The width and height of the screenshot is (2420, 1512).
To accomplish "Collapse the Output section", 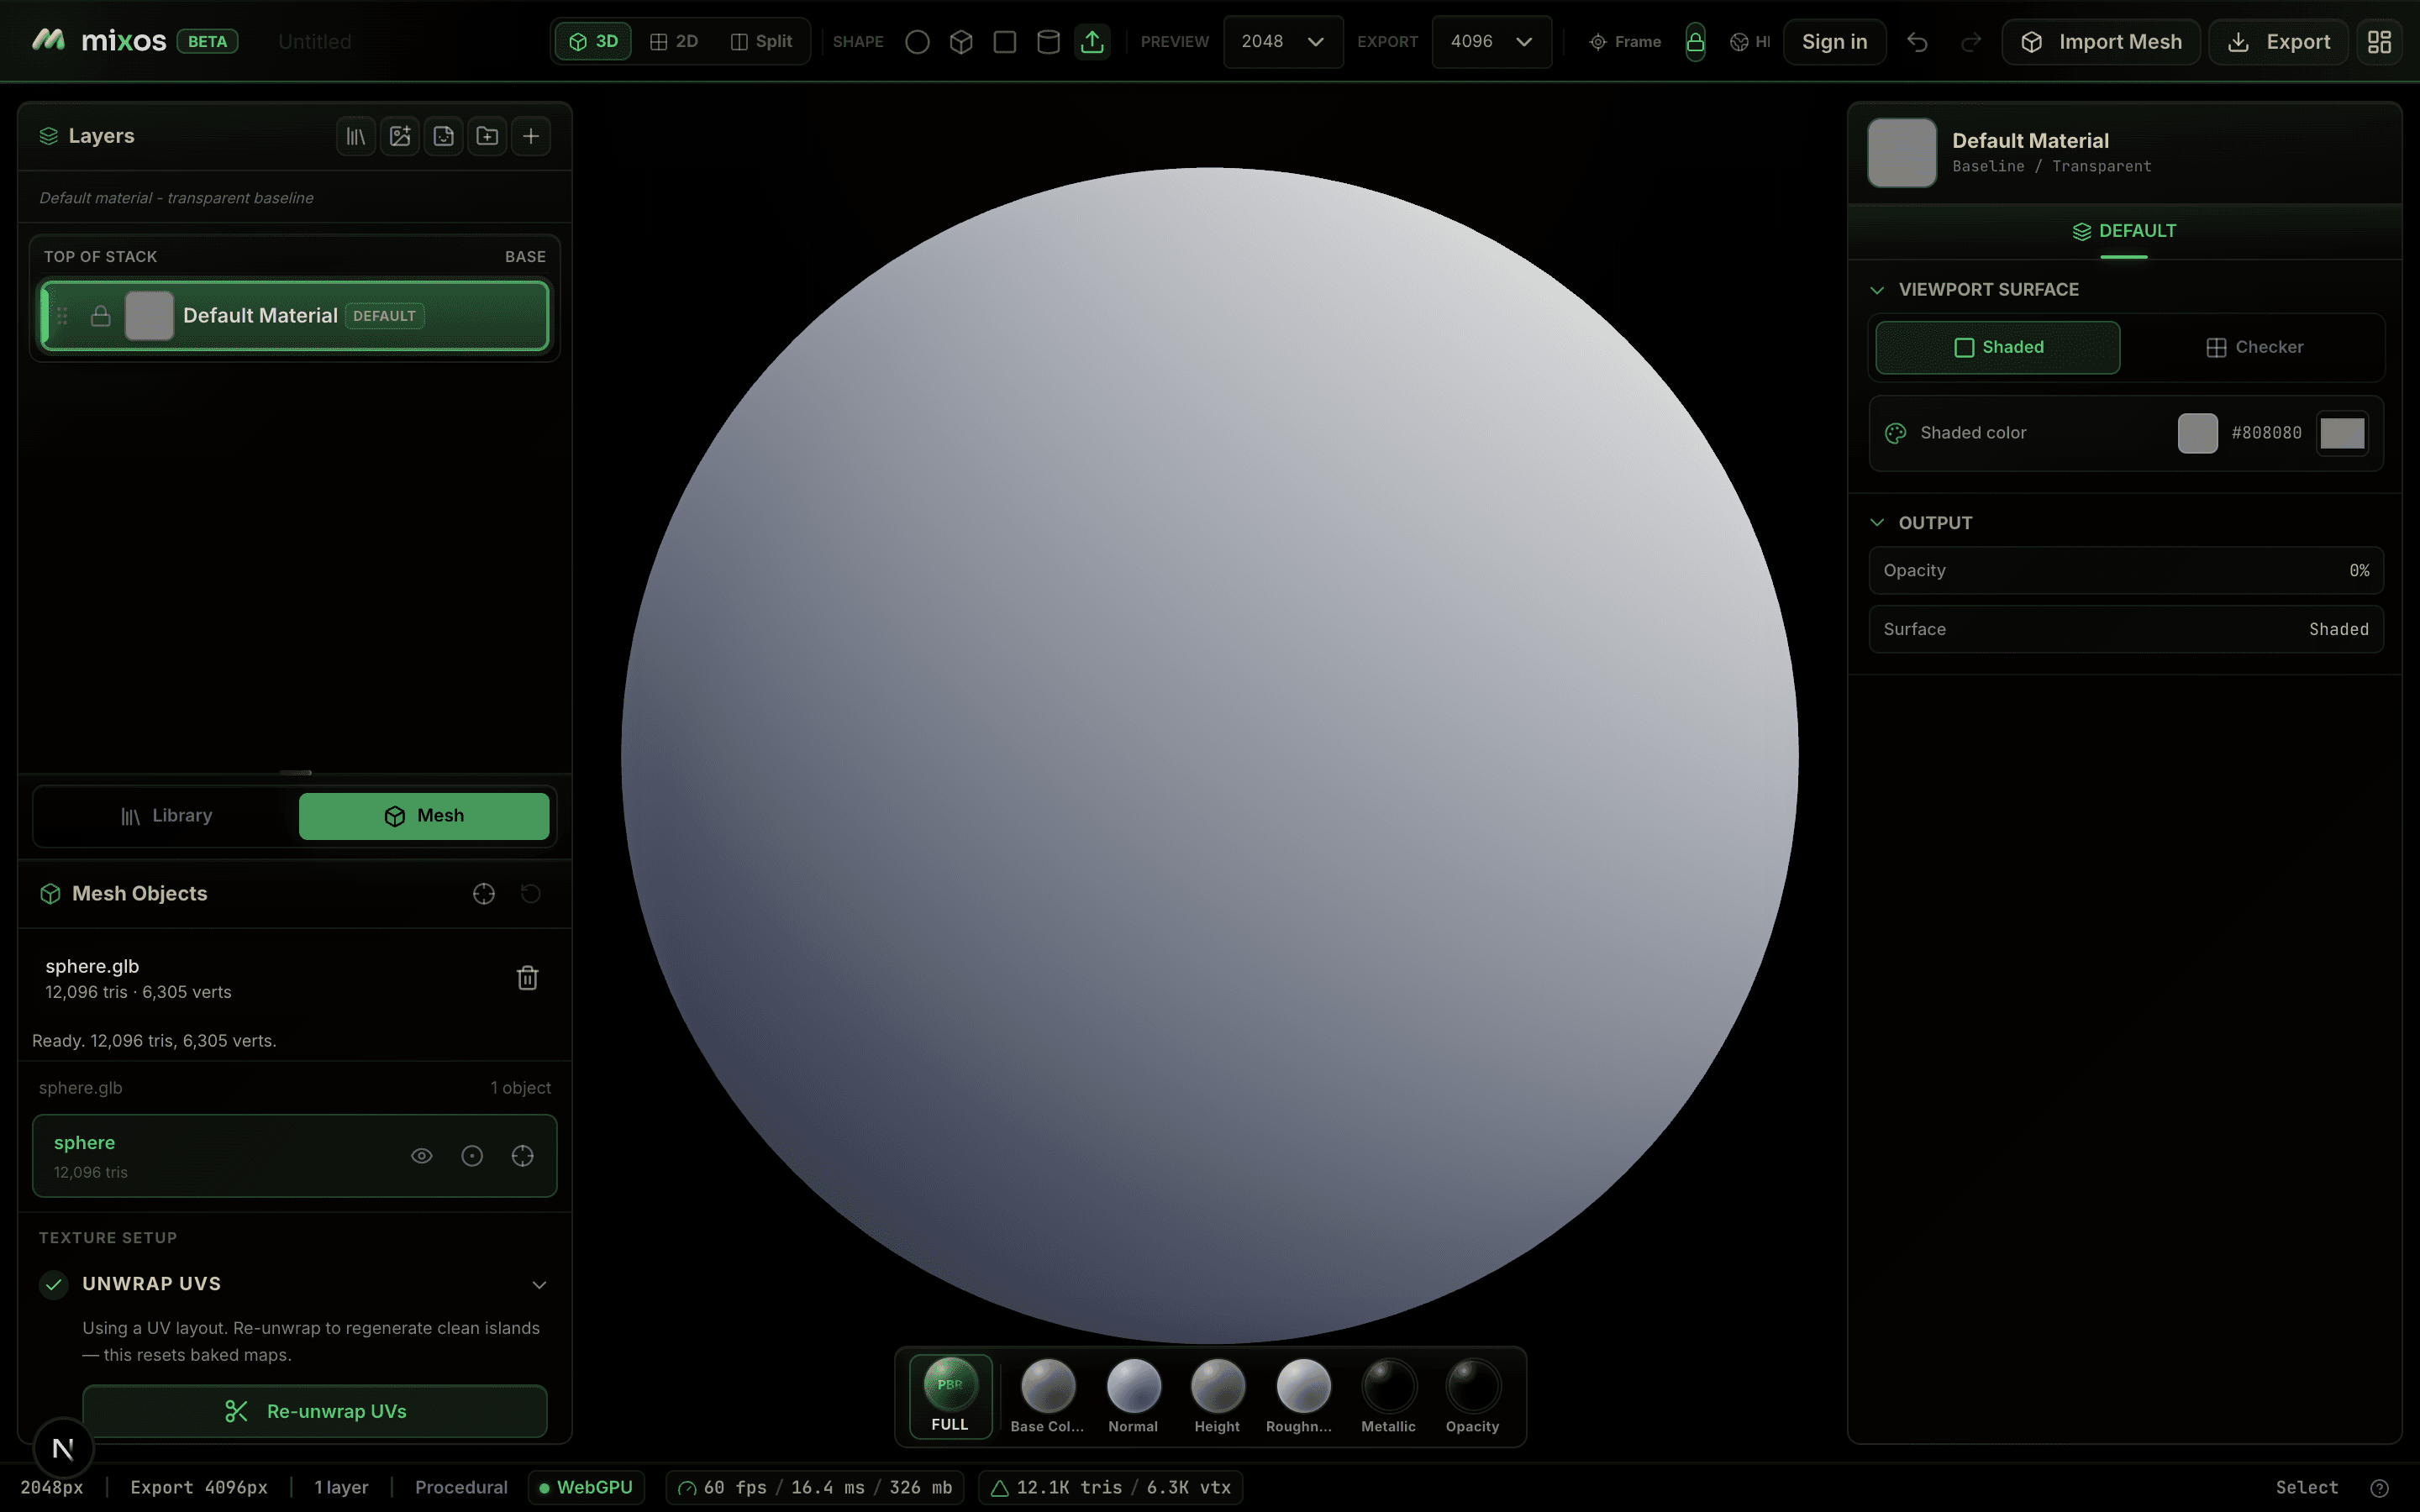I will (1877, 523).
